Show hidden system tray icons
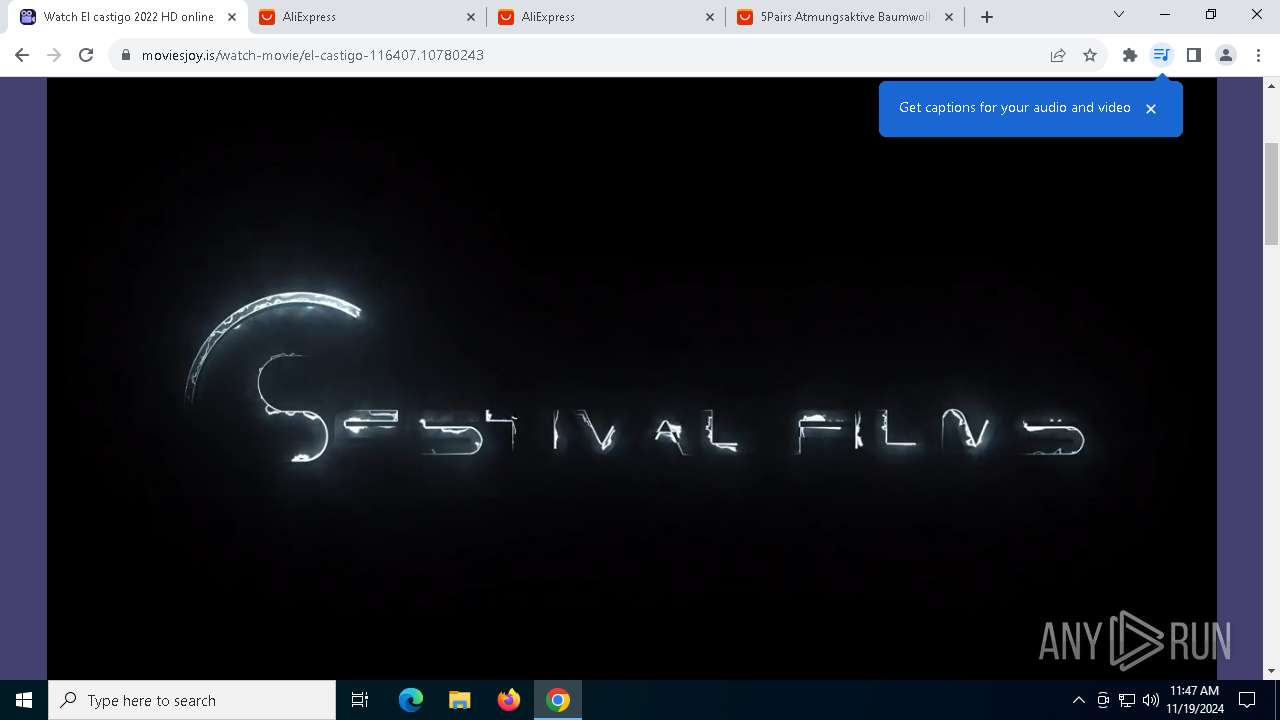This screenshot has width=1280, height=720. 1078,700
